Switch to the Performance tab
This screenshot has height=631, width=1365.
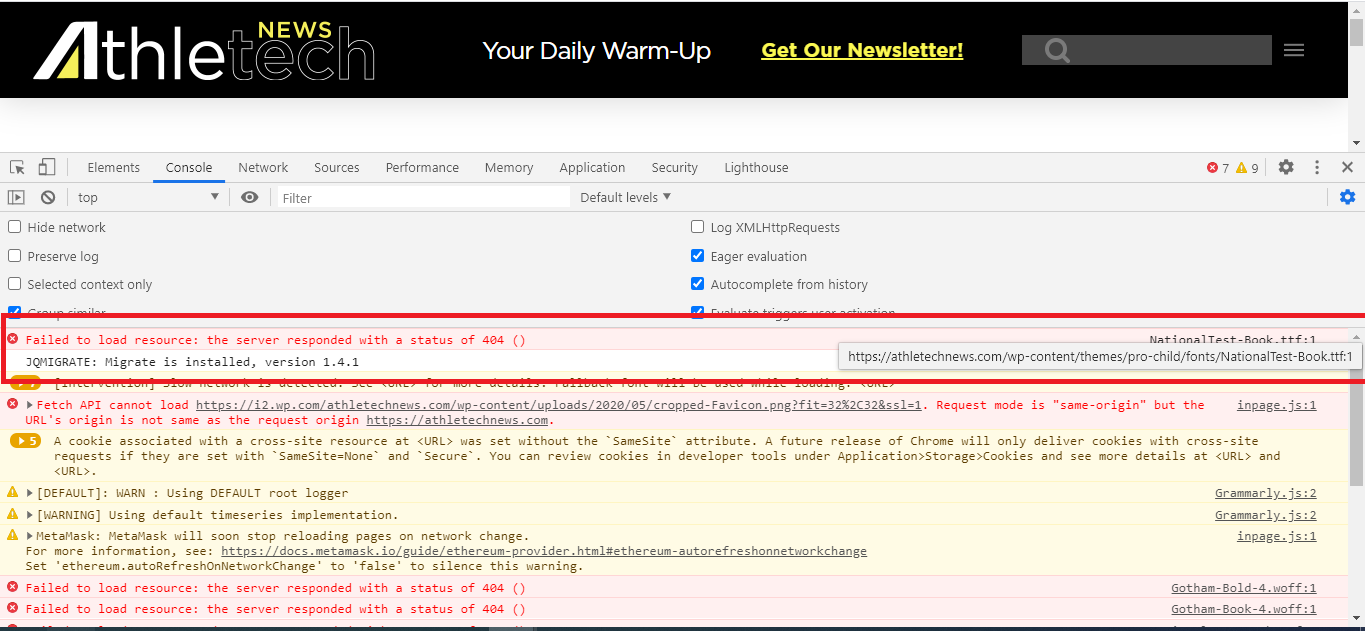point(422,167)
